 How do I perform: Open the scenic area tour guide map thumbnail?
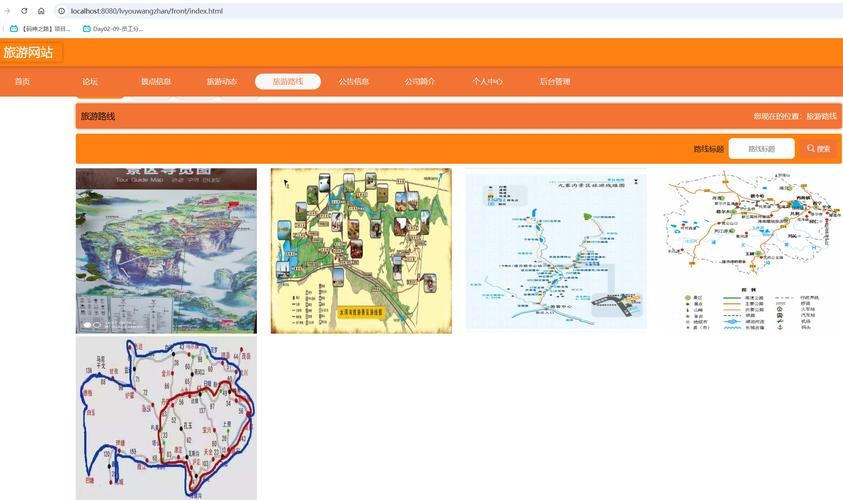[x=166, y=250]
